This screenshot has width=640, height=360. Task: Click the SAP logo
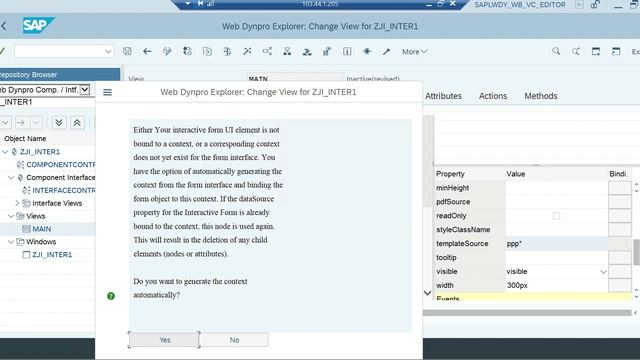click(x=38, y=26)
